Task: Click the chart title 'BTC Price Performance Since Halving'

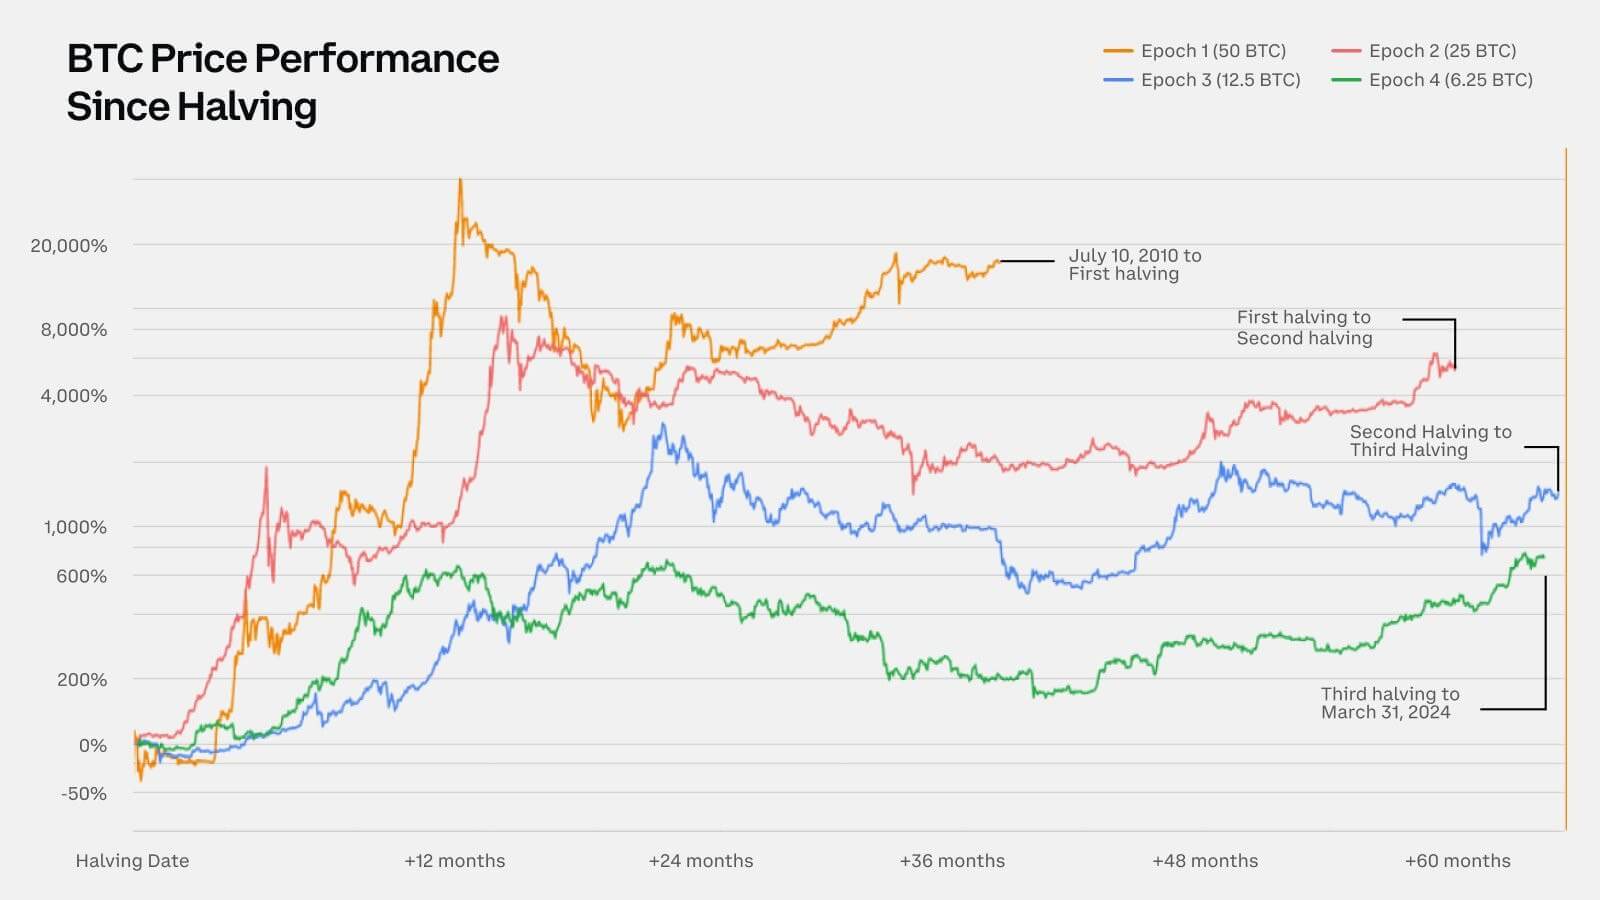Action: click(x=283, y=82)
